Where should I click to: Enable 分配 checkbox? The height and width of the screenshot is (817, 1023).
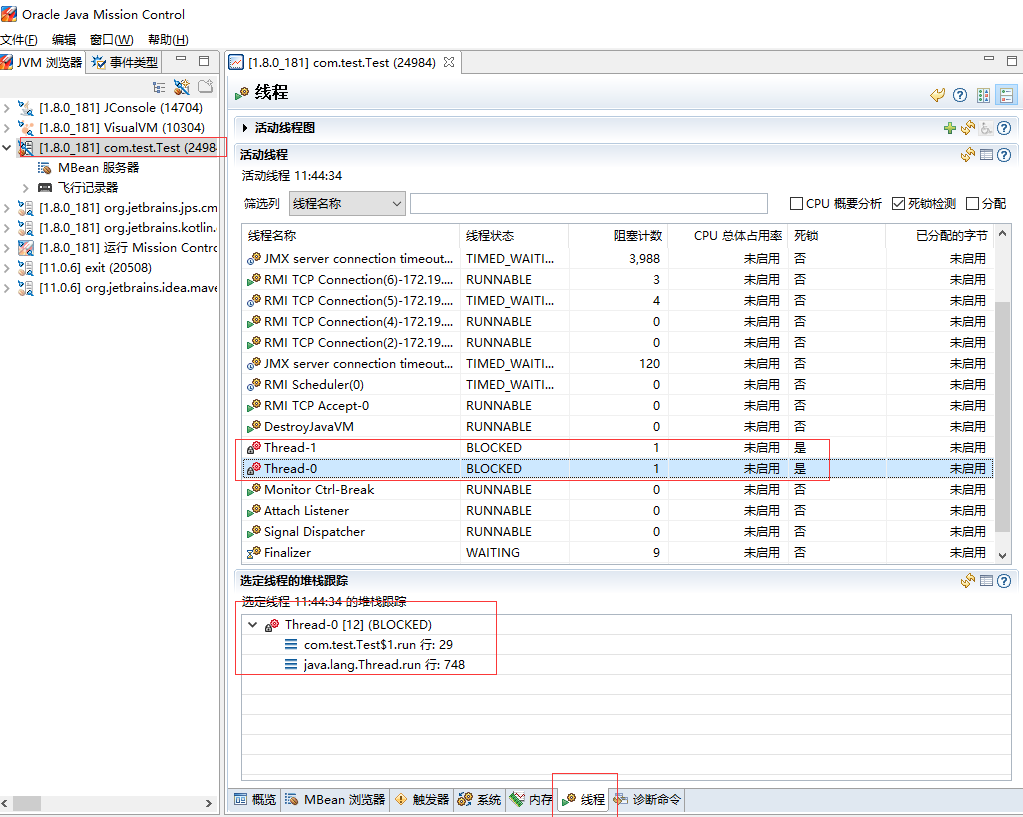point(972,204)
